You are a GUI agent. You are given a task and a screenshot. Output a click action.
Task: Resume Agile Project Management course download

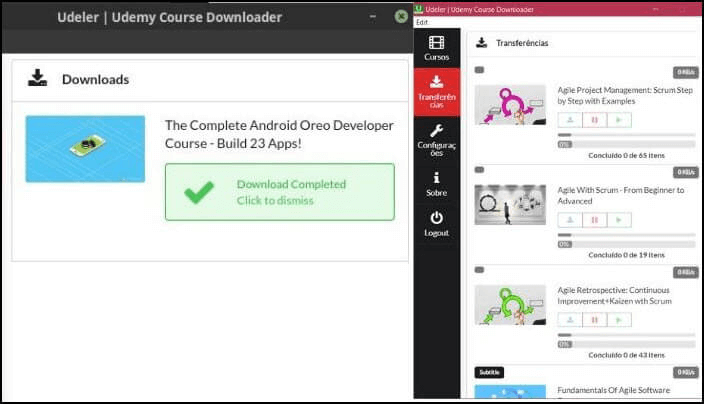(620, 120)
